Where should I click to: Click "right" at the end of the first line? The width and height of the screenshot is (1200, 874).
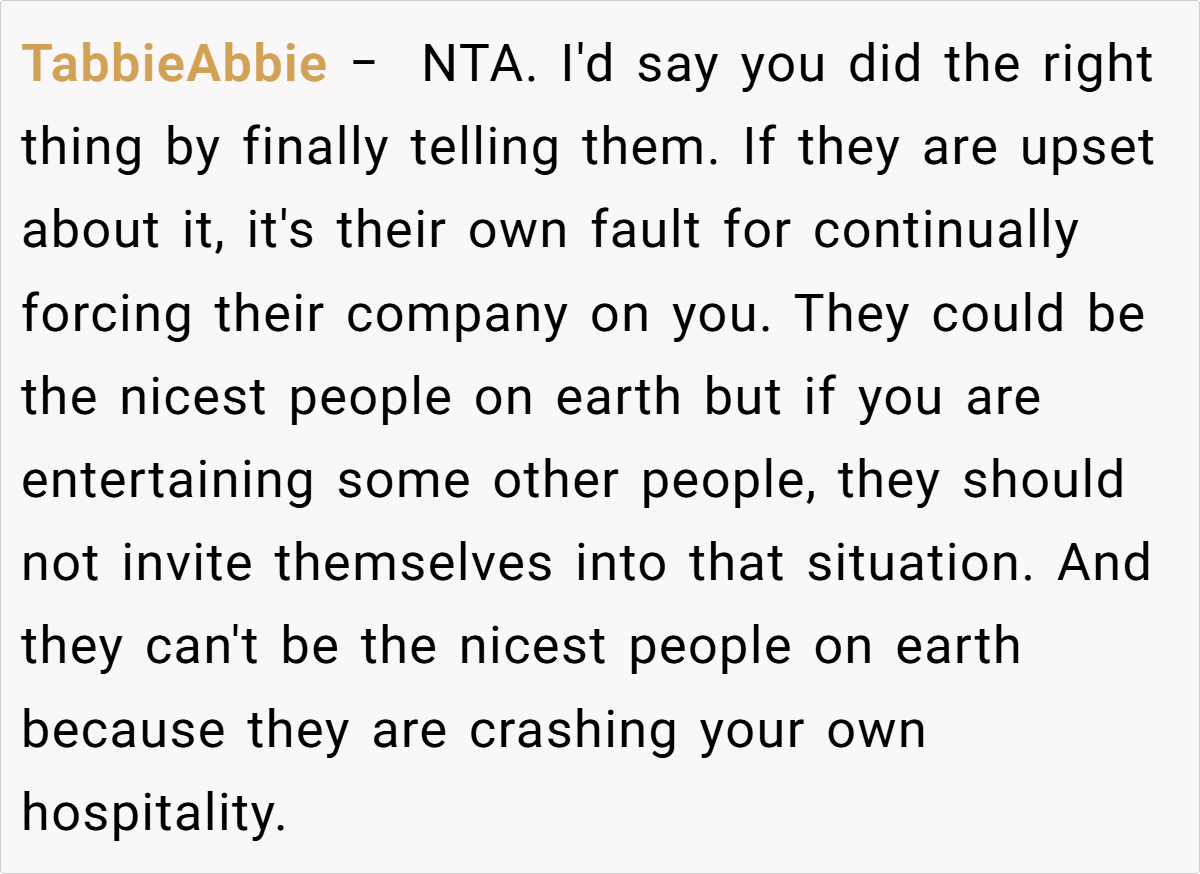click(1098, 65)
